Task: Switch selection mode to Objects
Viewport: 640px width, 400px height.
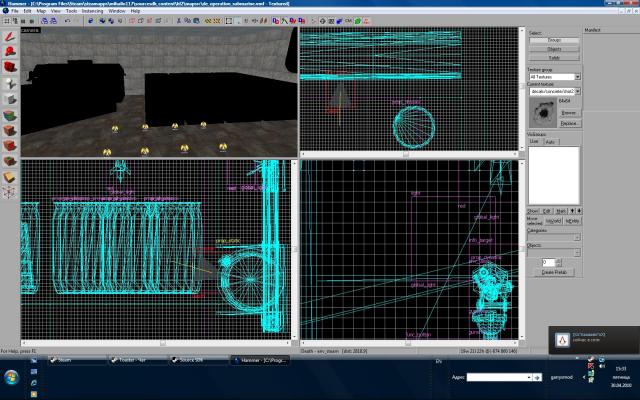Action: (x=553, y=48)
